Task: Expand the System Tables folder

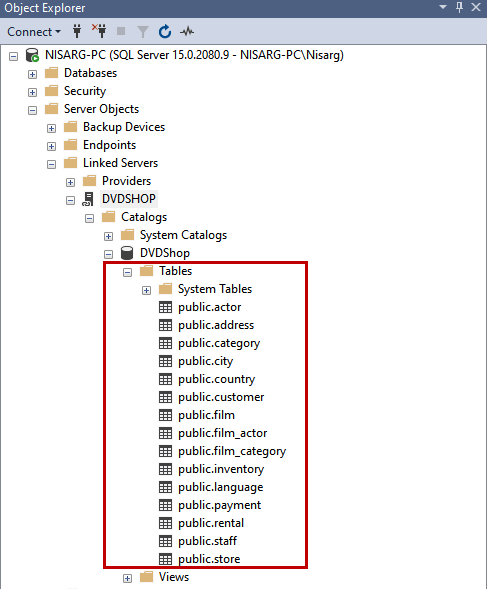Action: 147,290
